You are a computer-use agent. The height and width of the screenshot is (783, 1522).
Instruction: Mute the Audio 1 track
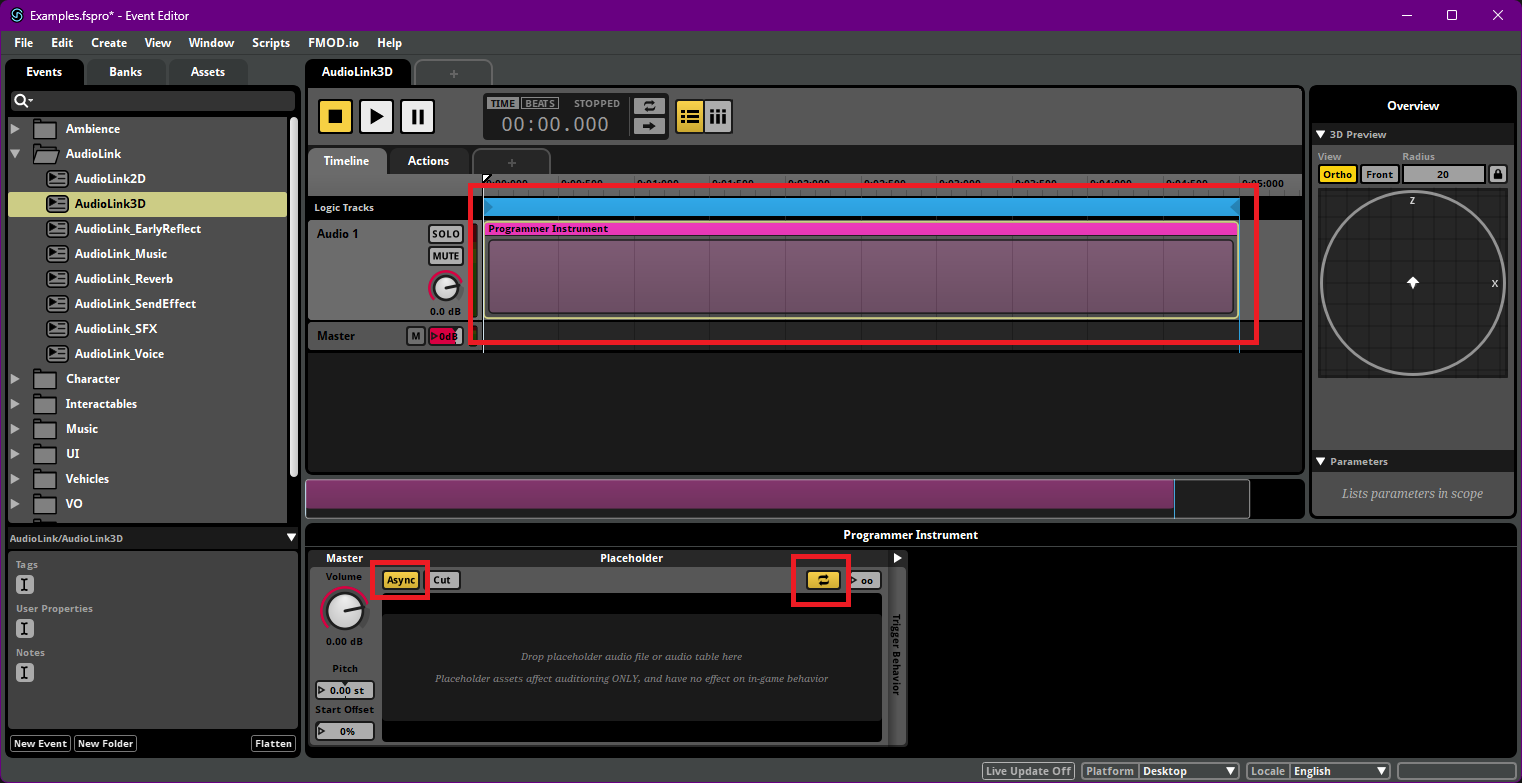445,256
